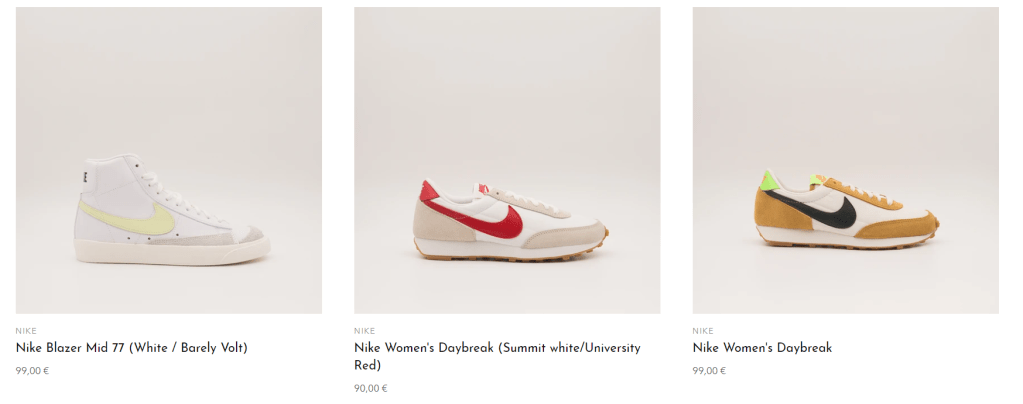Open Nike Women's Daybreak Summit white/University Red link
Viewport: 1023px width, 404px height.
pyautogui.click(x=497, y=356)
